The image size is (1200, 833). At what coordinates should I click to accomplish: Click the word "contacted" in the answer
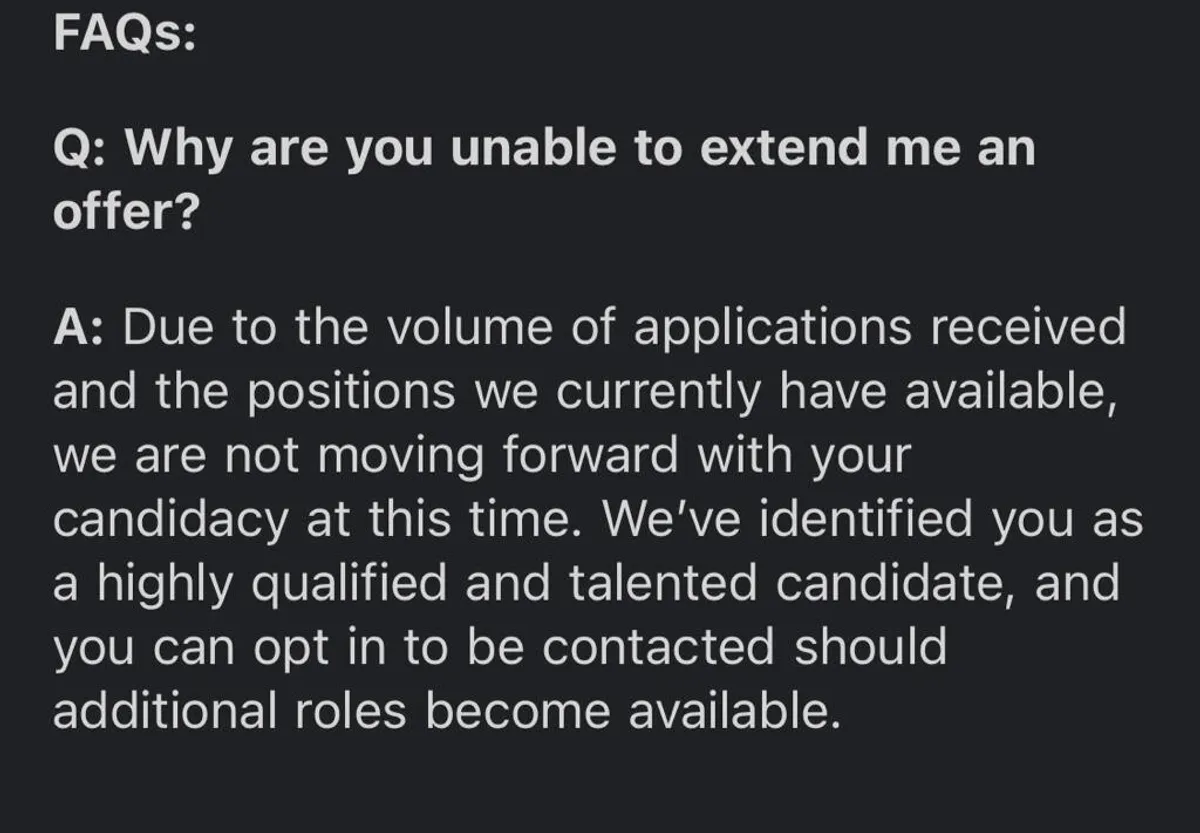[x=660, y=648]
